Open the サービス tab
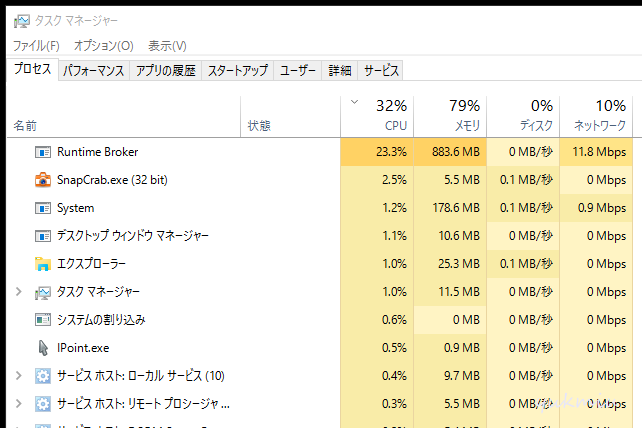This screenshot has width=642, height=428. (x=381, y=71)
